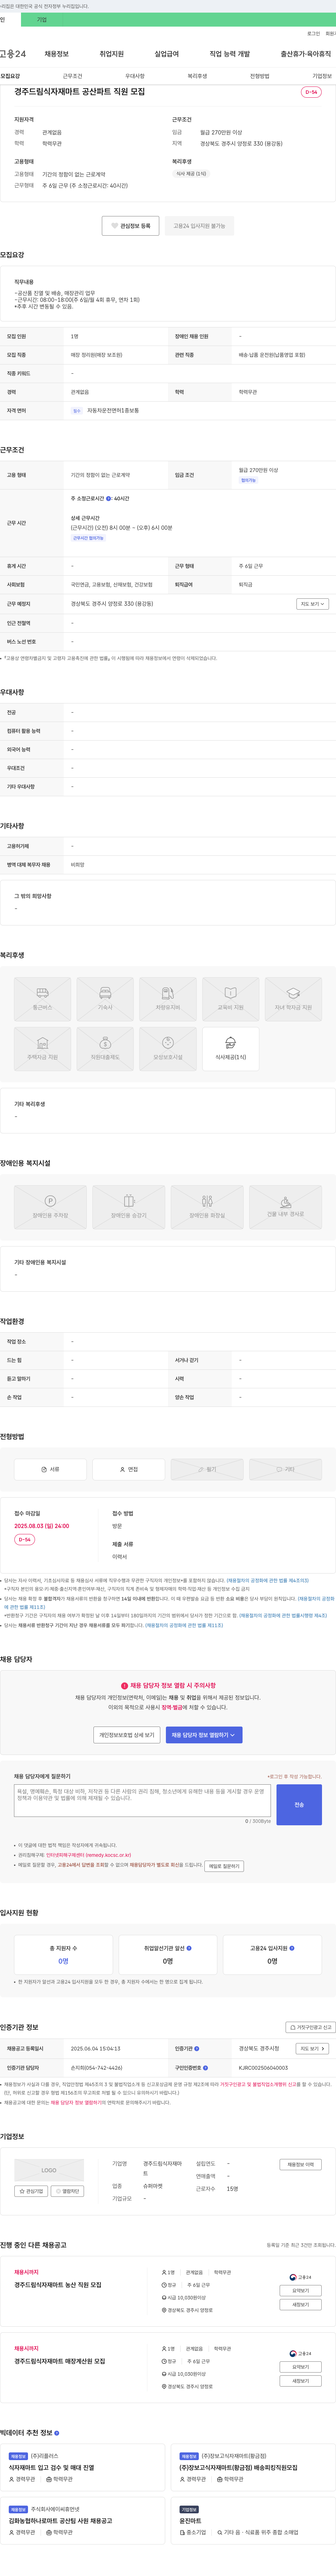Viewport: 336px width, 2576px height.
Task: Click the info icon beside 취업알선기관 알선
Action: pos(189,1948)
